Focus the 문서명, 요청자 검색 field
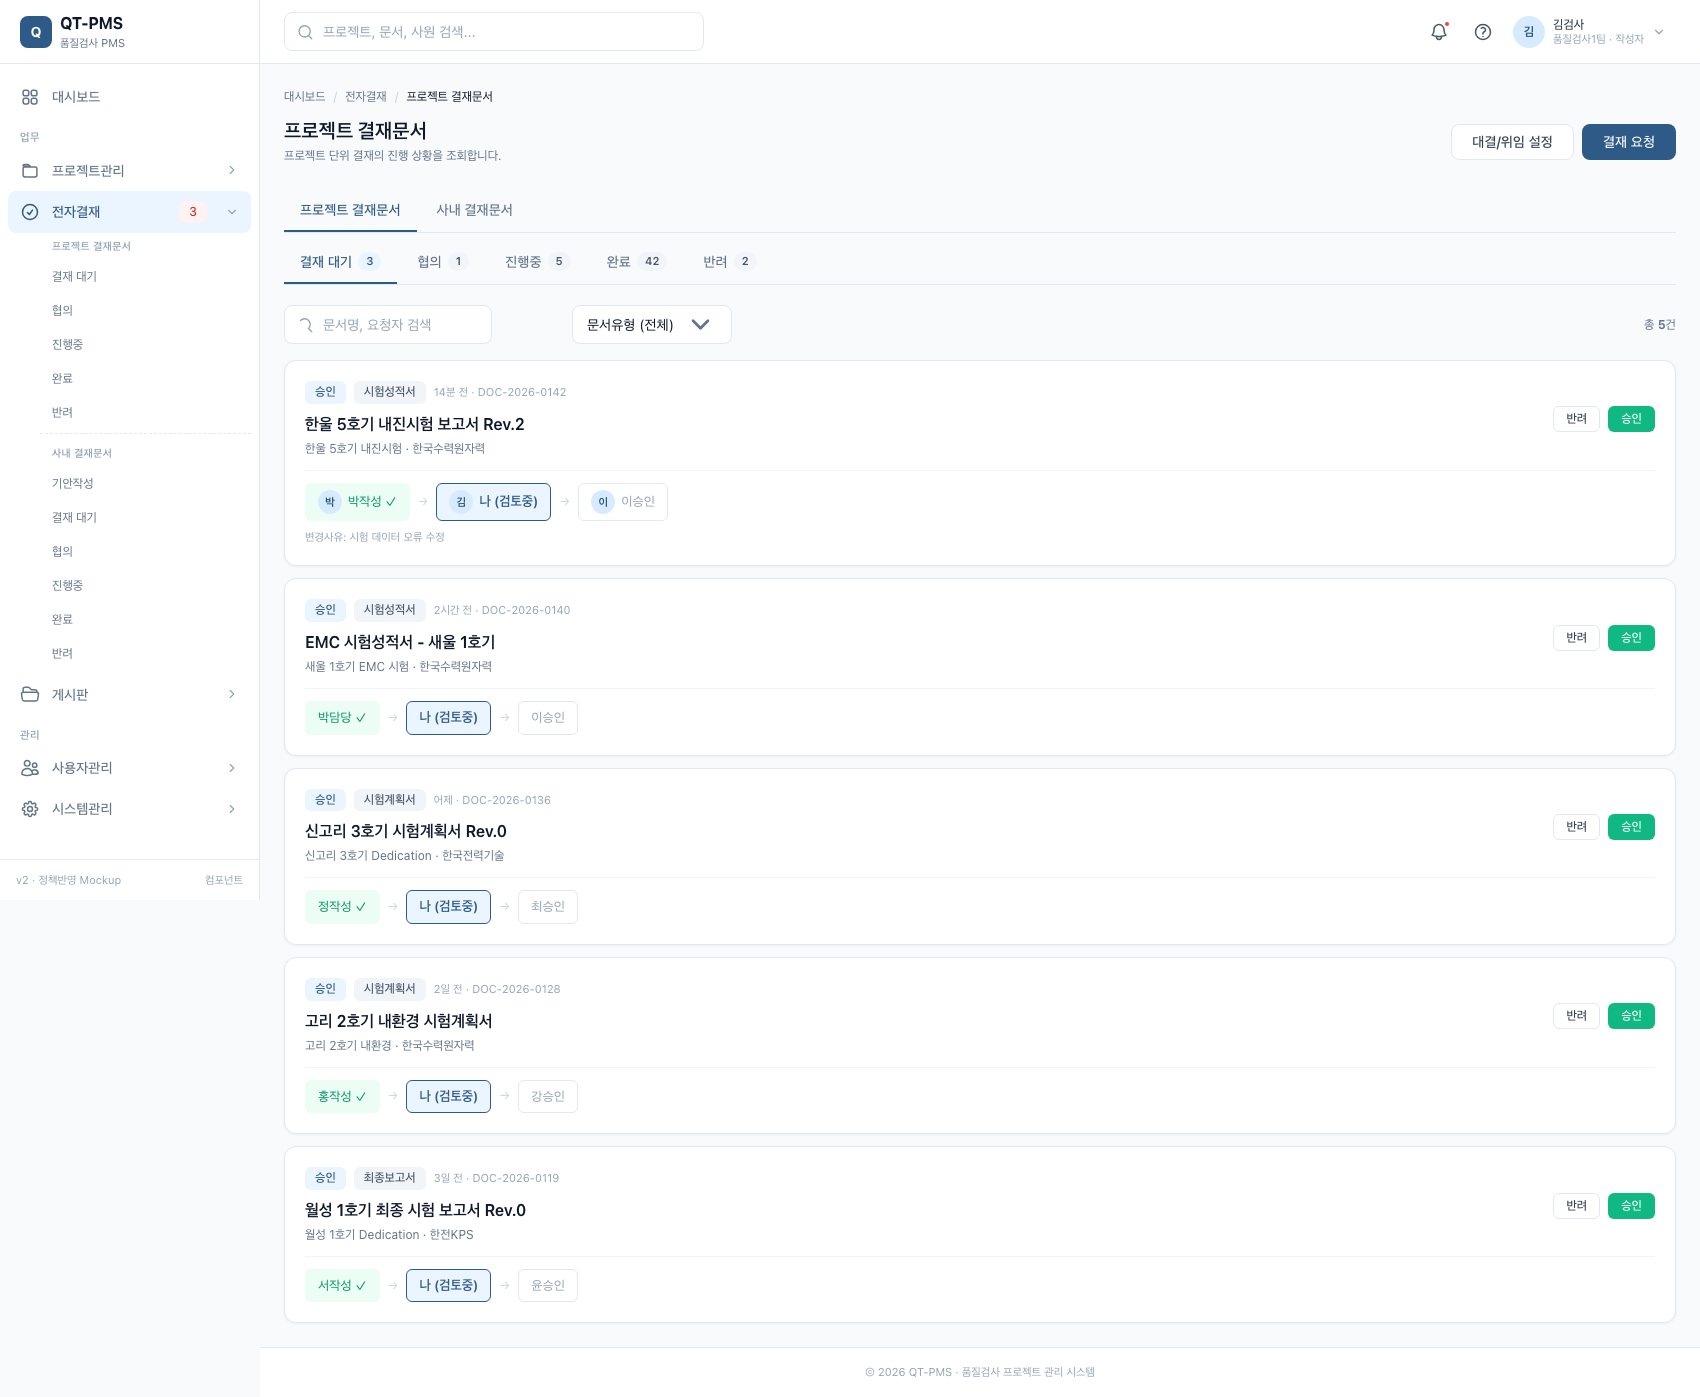The width and height of the screenshot is (1700, 1397). tap(388, 325)
